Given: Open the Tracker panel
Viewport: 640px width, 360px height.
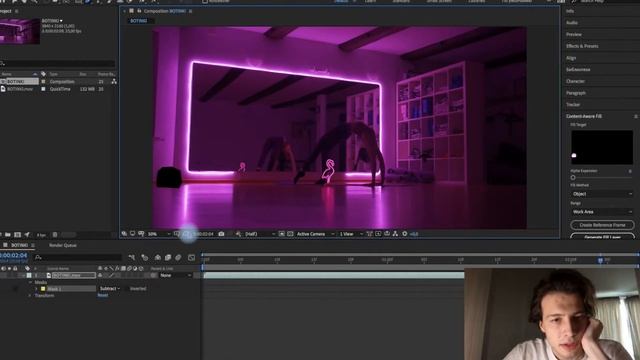Looking at the screenshot, I should tap(573, 104).
